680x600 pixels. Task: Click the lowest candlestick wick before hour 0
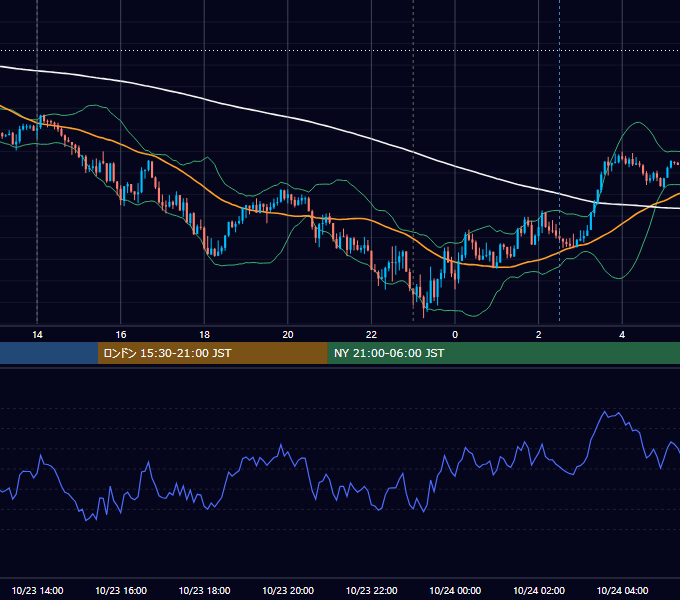coord(424,310)
